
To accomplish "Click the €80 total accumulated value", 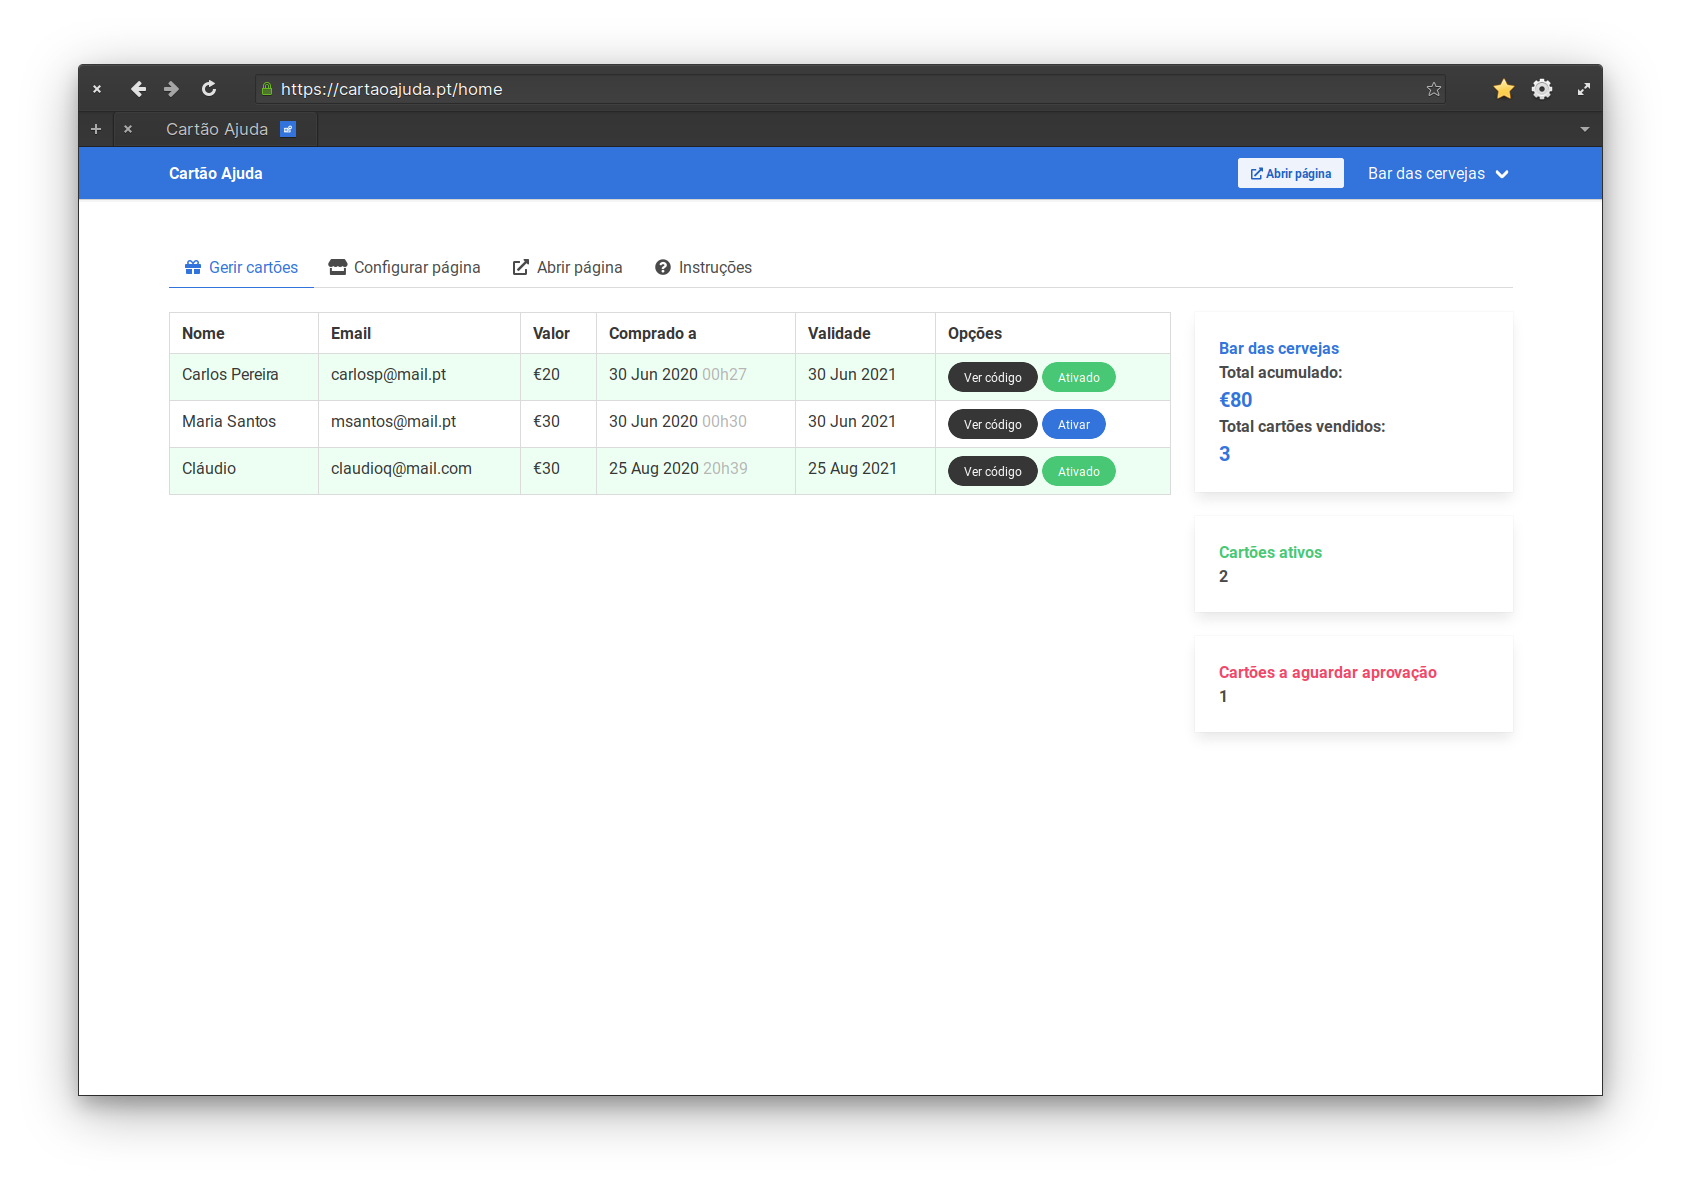I will point(1235,400).
